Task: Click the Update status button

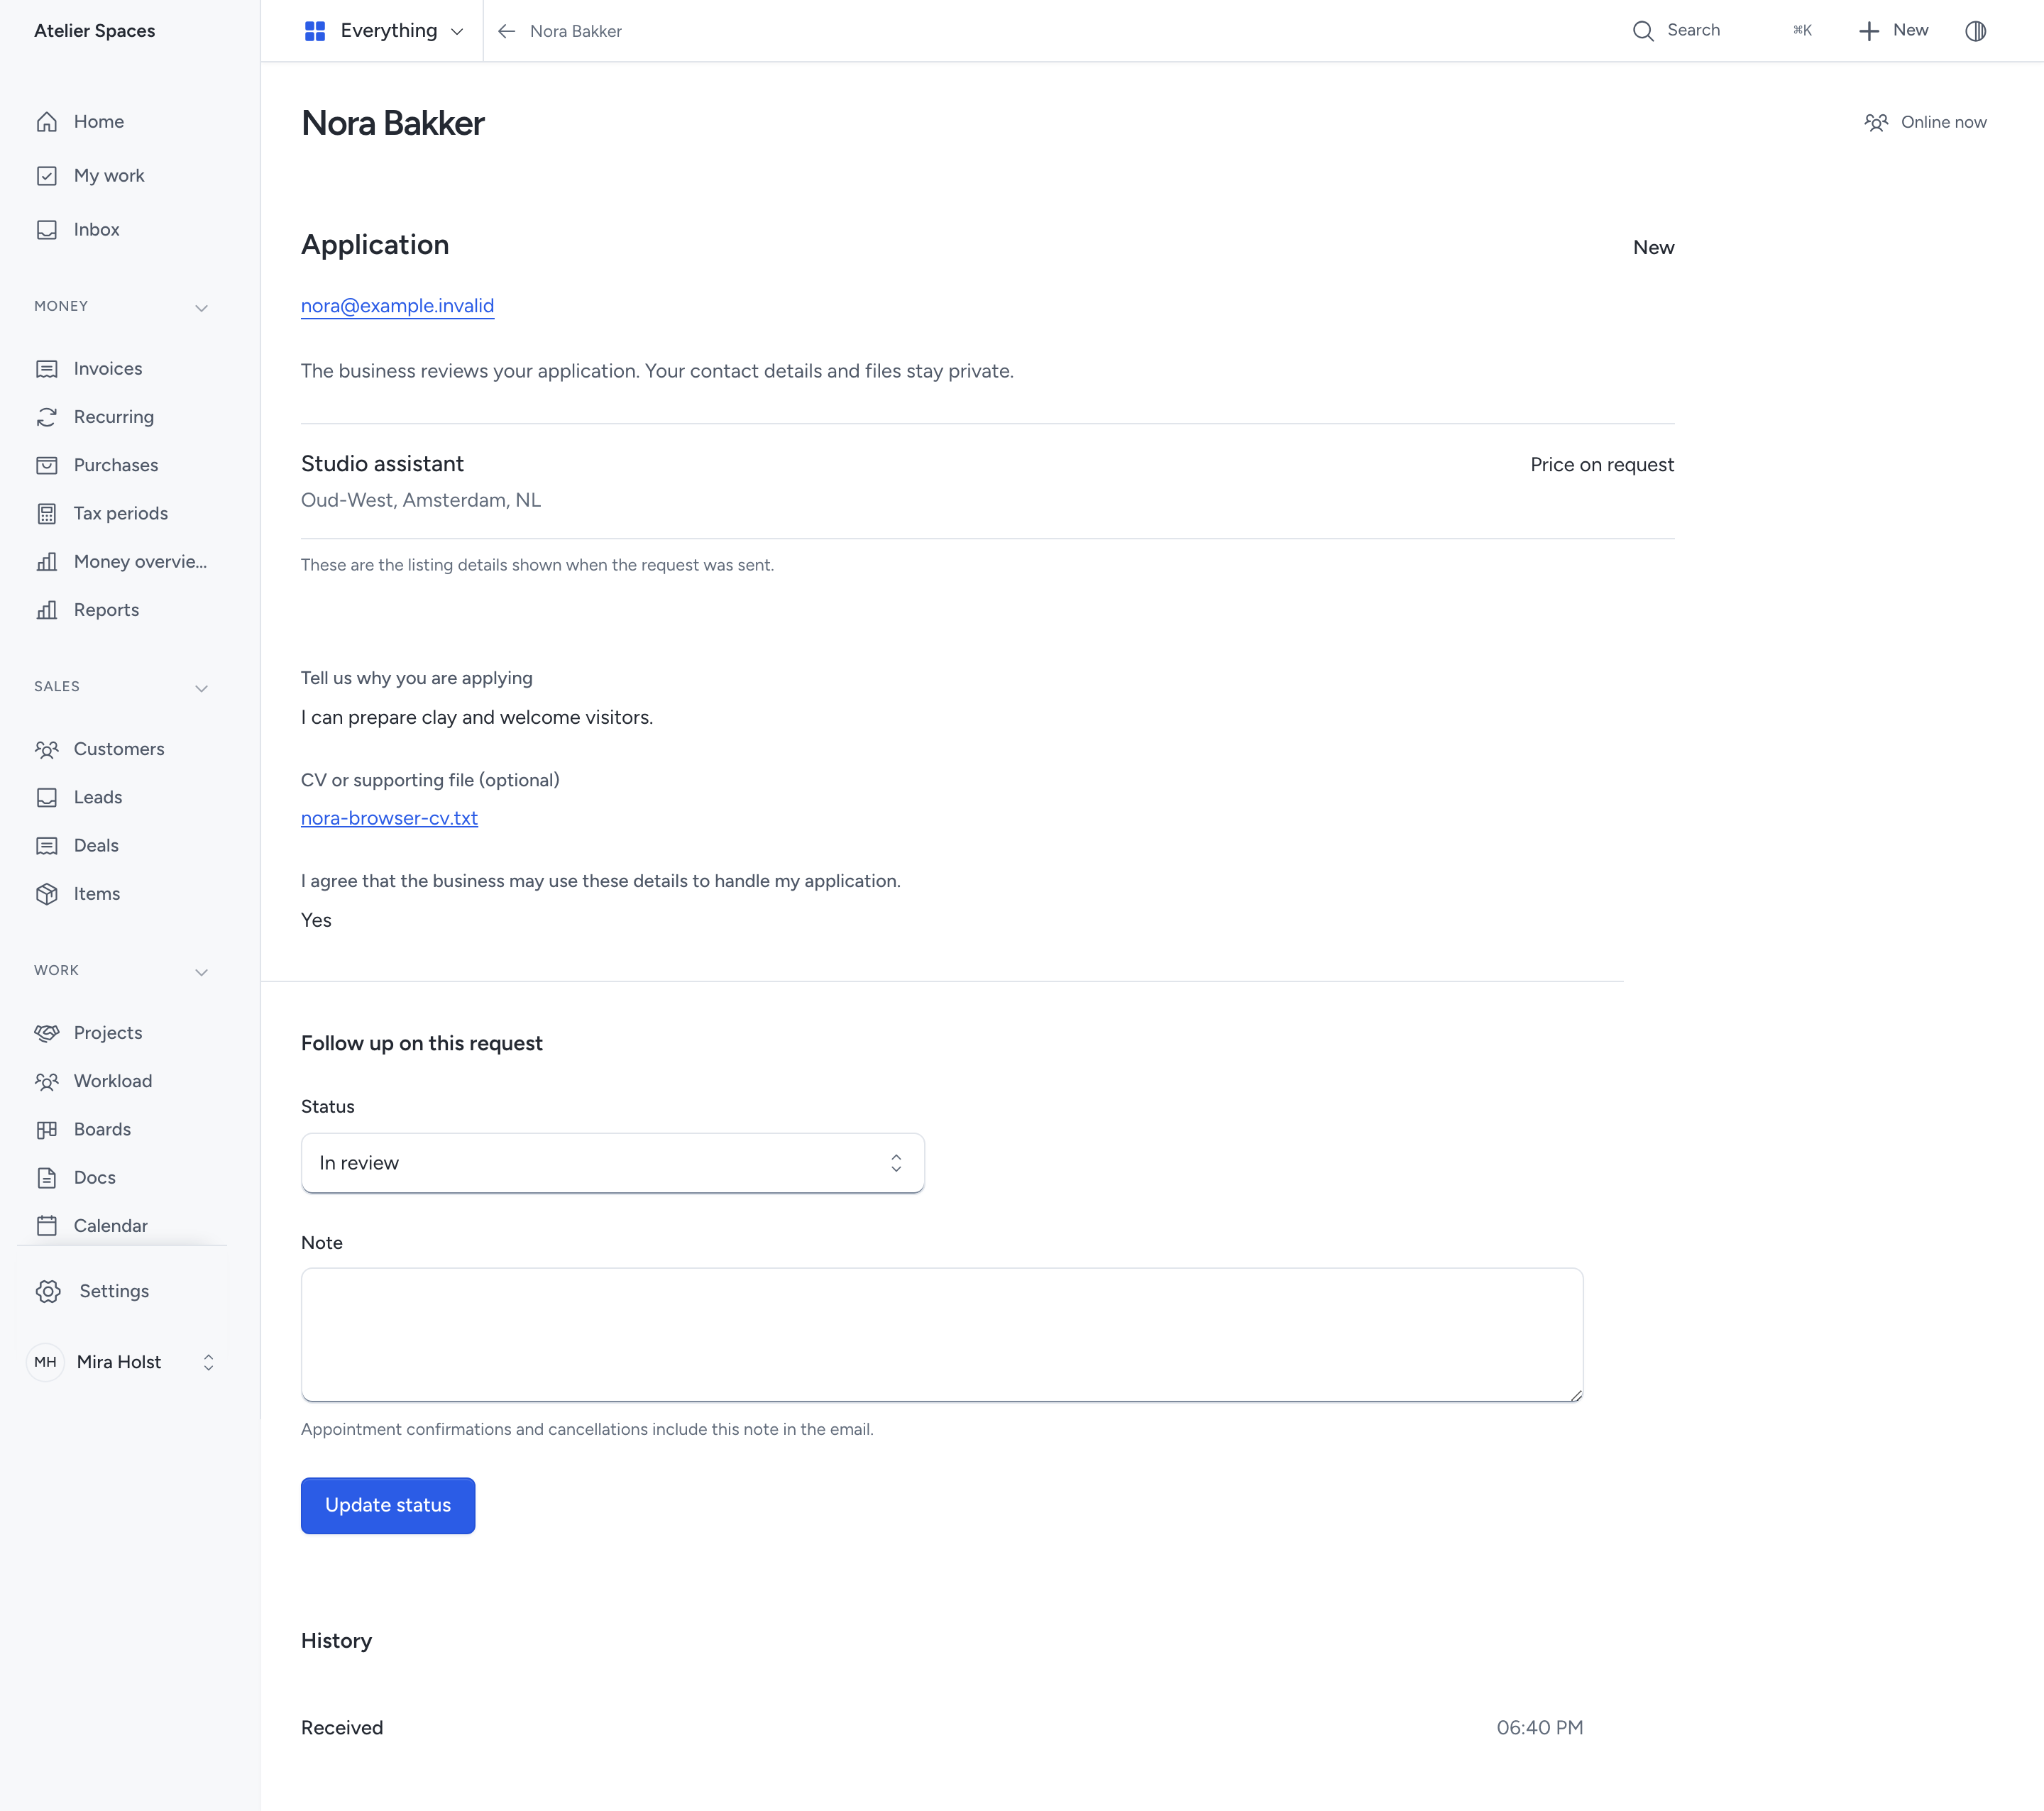Action: click(x=388, y=1505)
